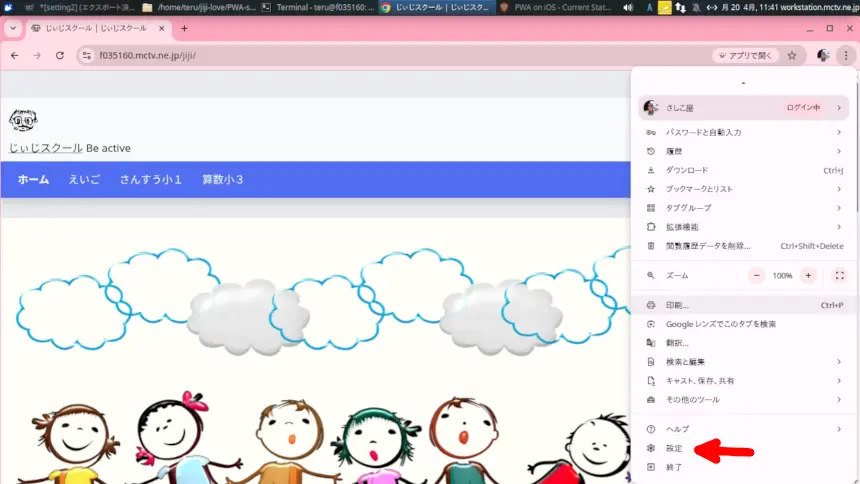Click the download arrow icon in menu

(651, 170)
